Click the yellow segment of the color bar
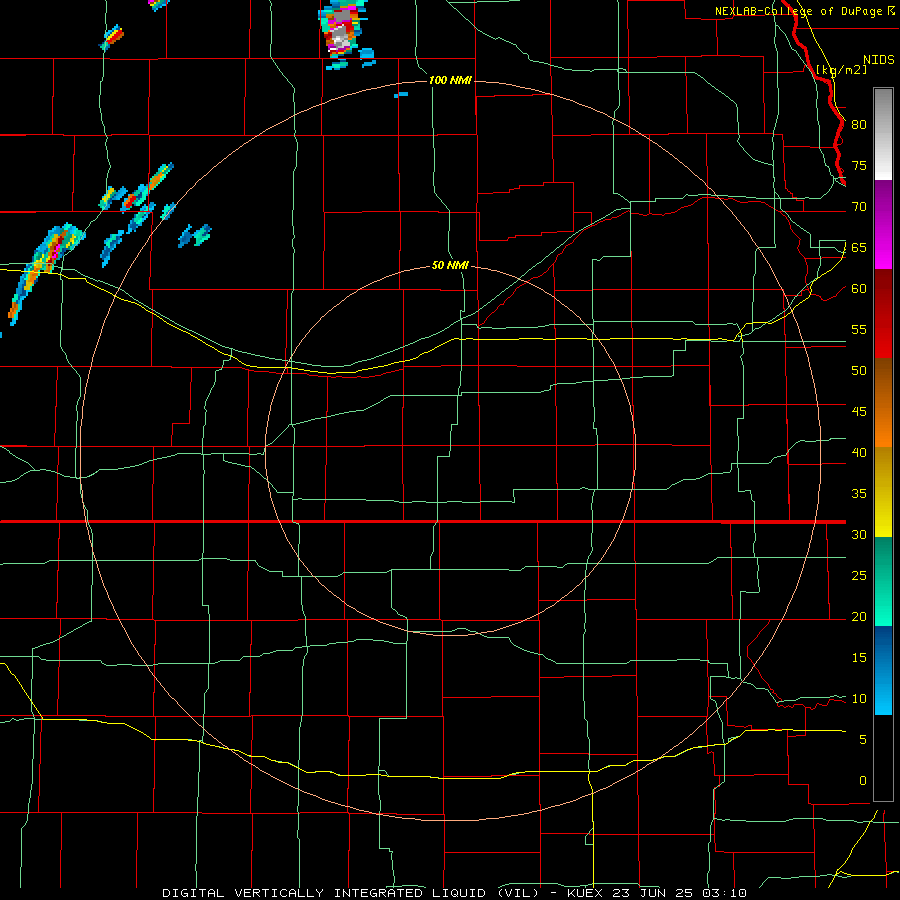Screen dimensions: 900x900 883,492
